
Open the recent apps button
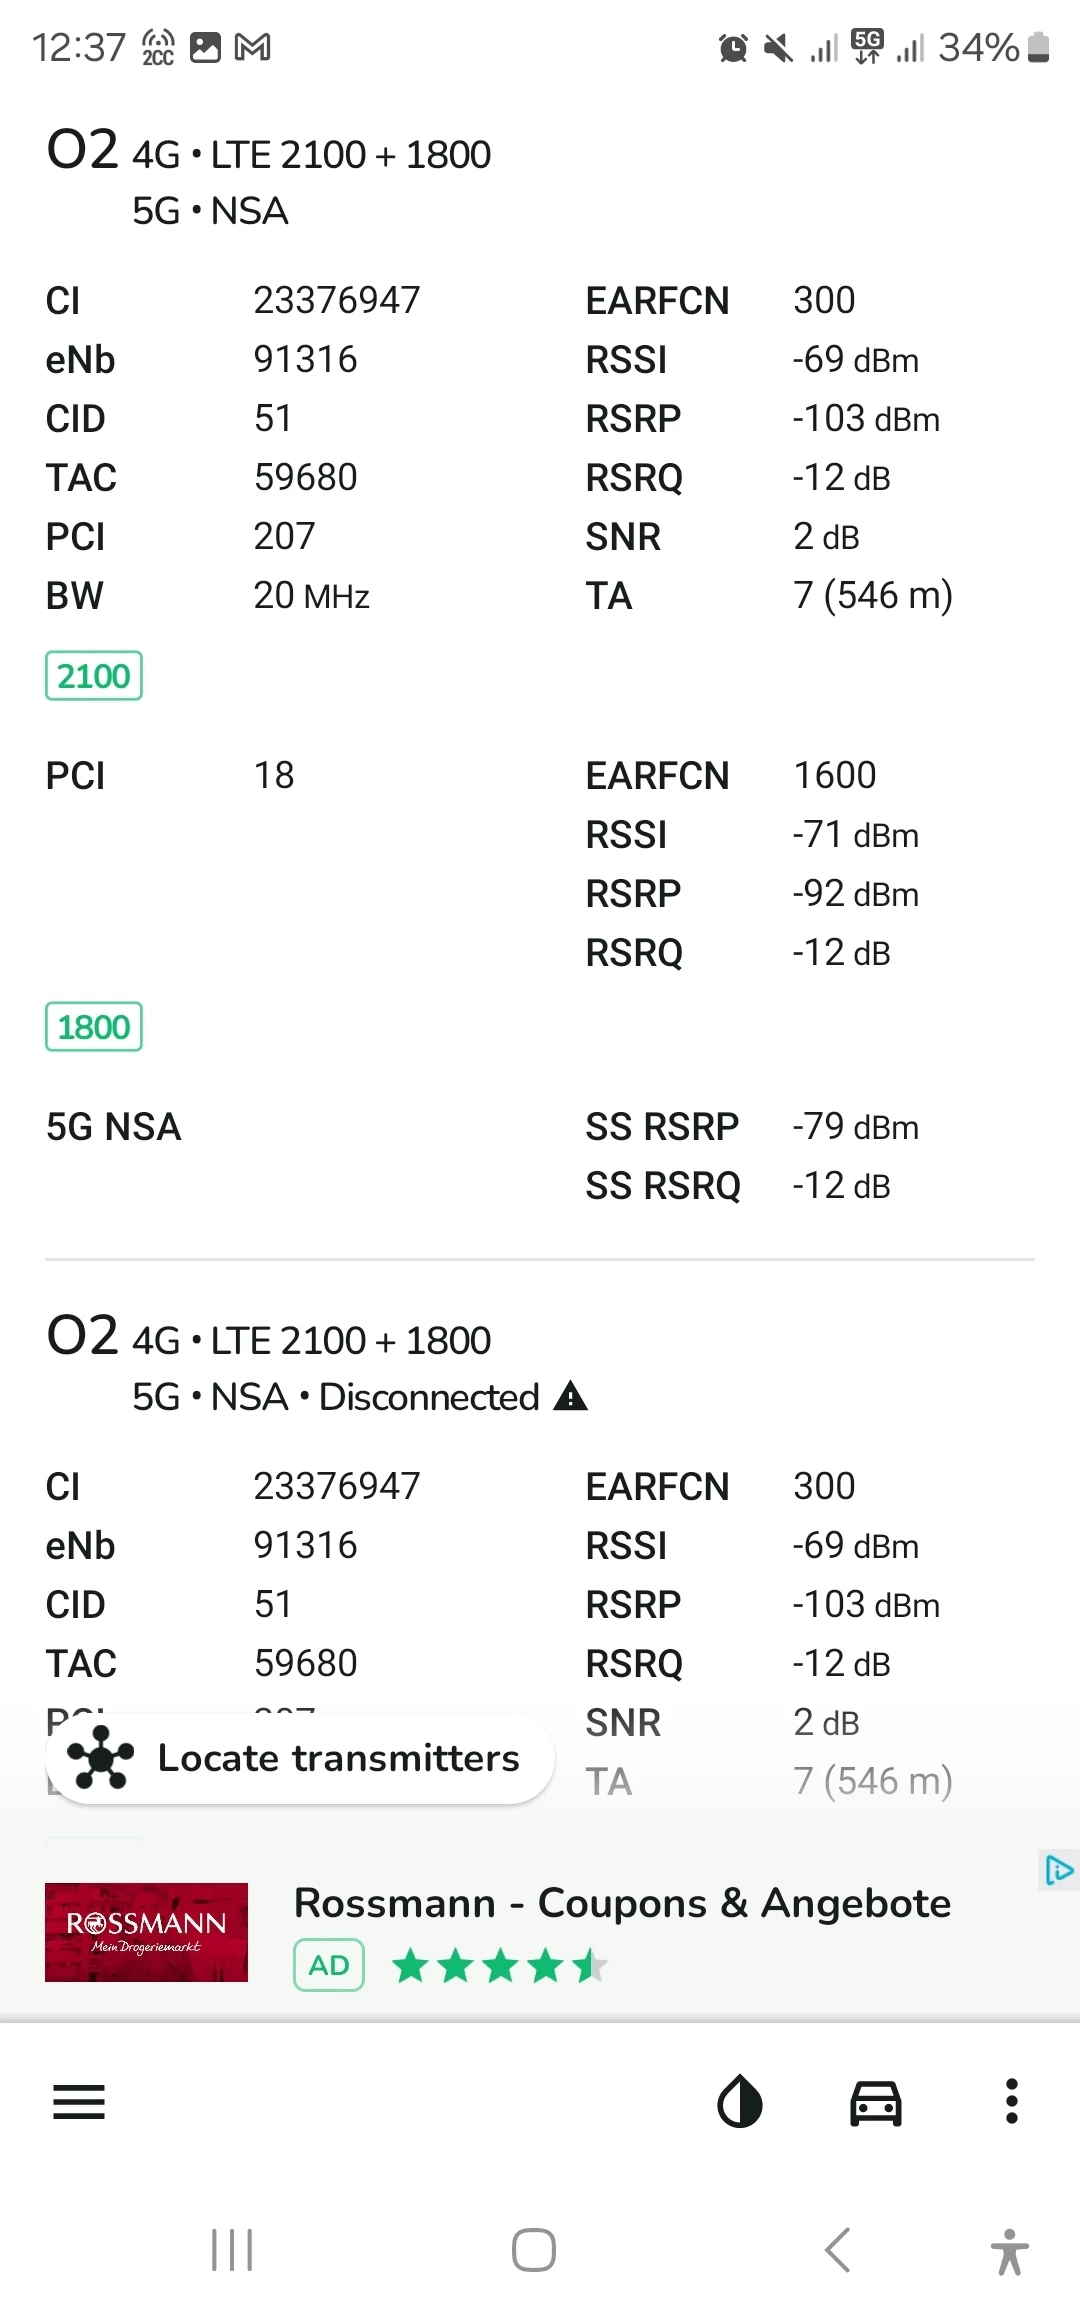pos(232,2250)
